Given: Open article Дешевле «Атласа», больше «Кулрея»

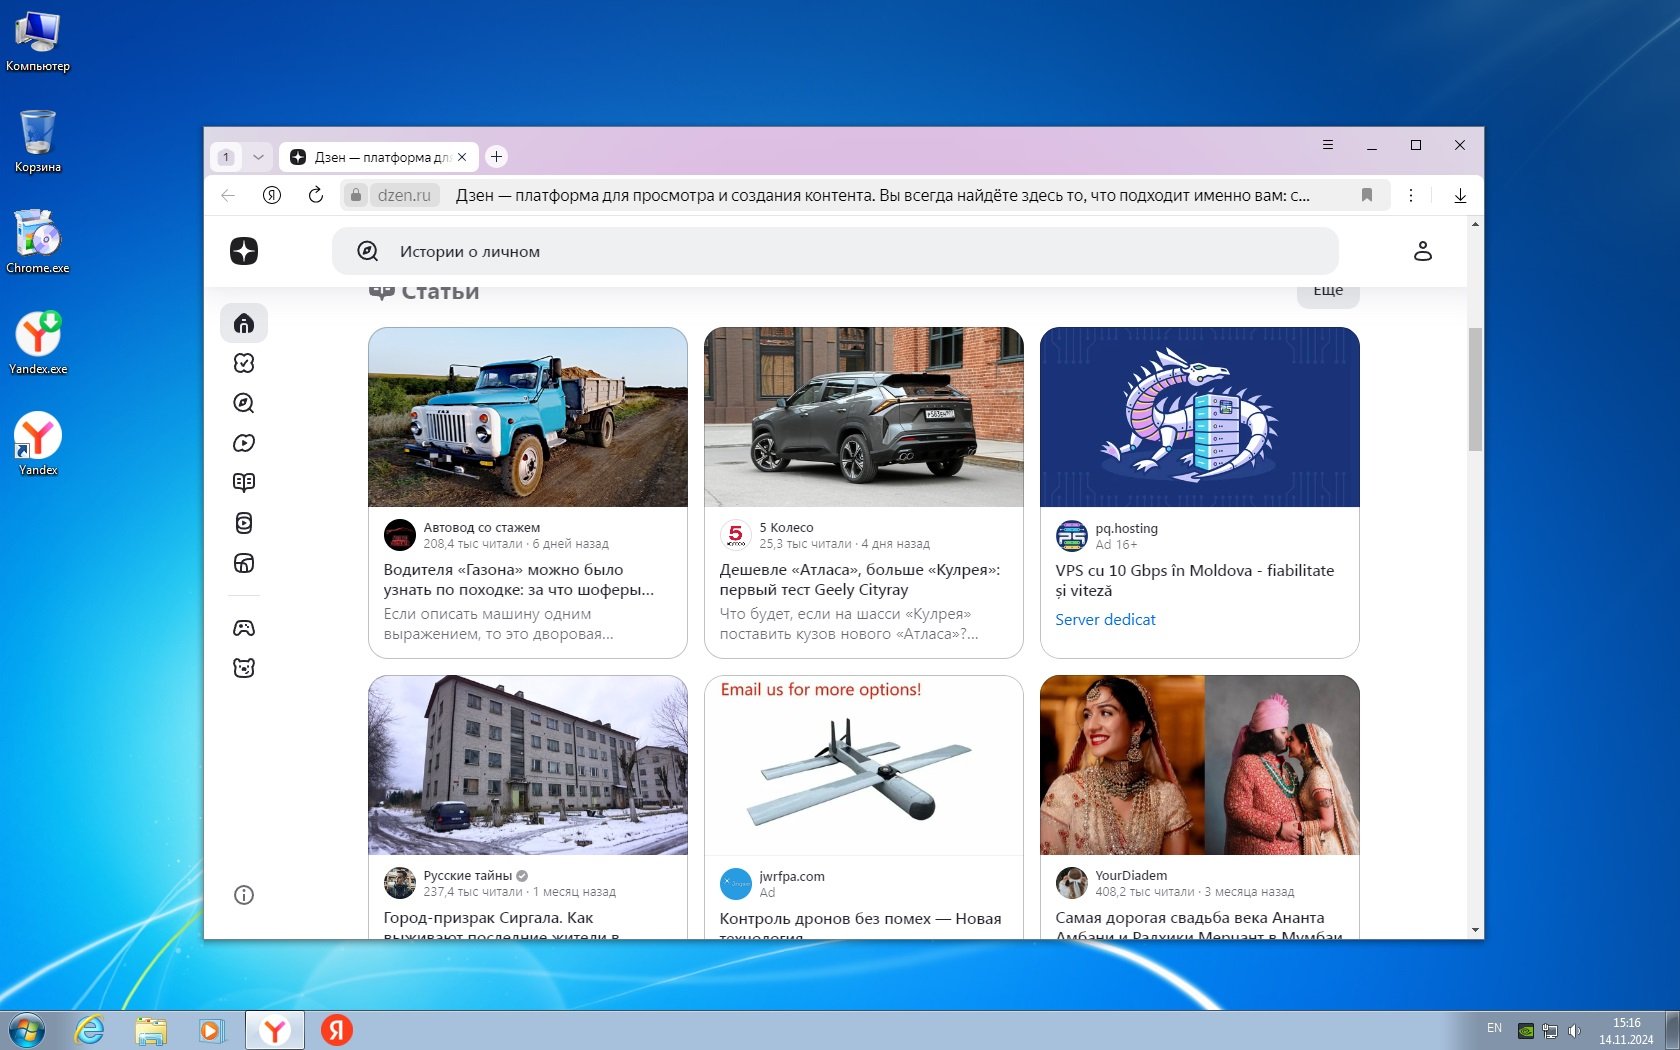Looking at the screenshot, I should (x=860, y=580).
